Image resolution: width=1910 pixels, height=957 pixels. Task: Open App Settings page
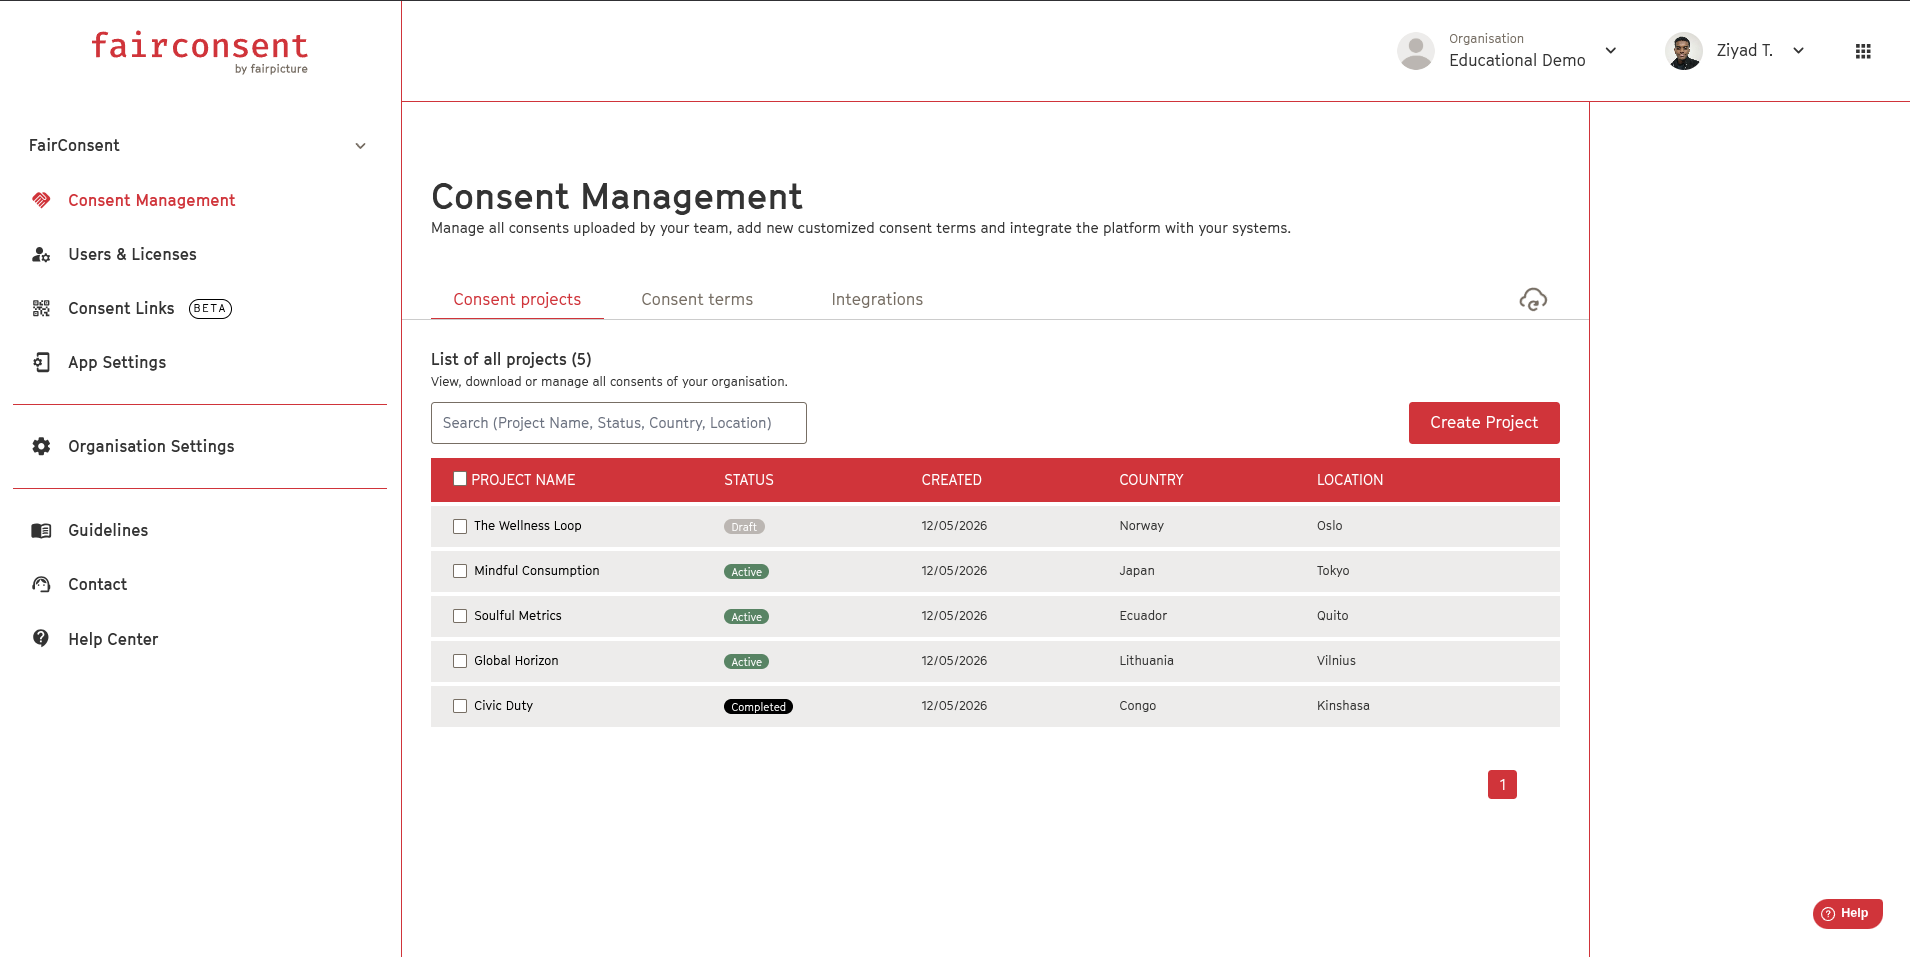pos(117,362)
